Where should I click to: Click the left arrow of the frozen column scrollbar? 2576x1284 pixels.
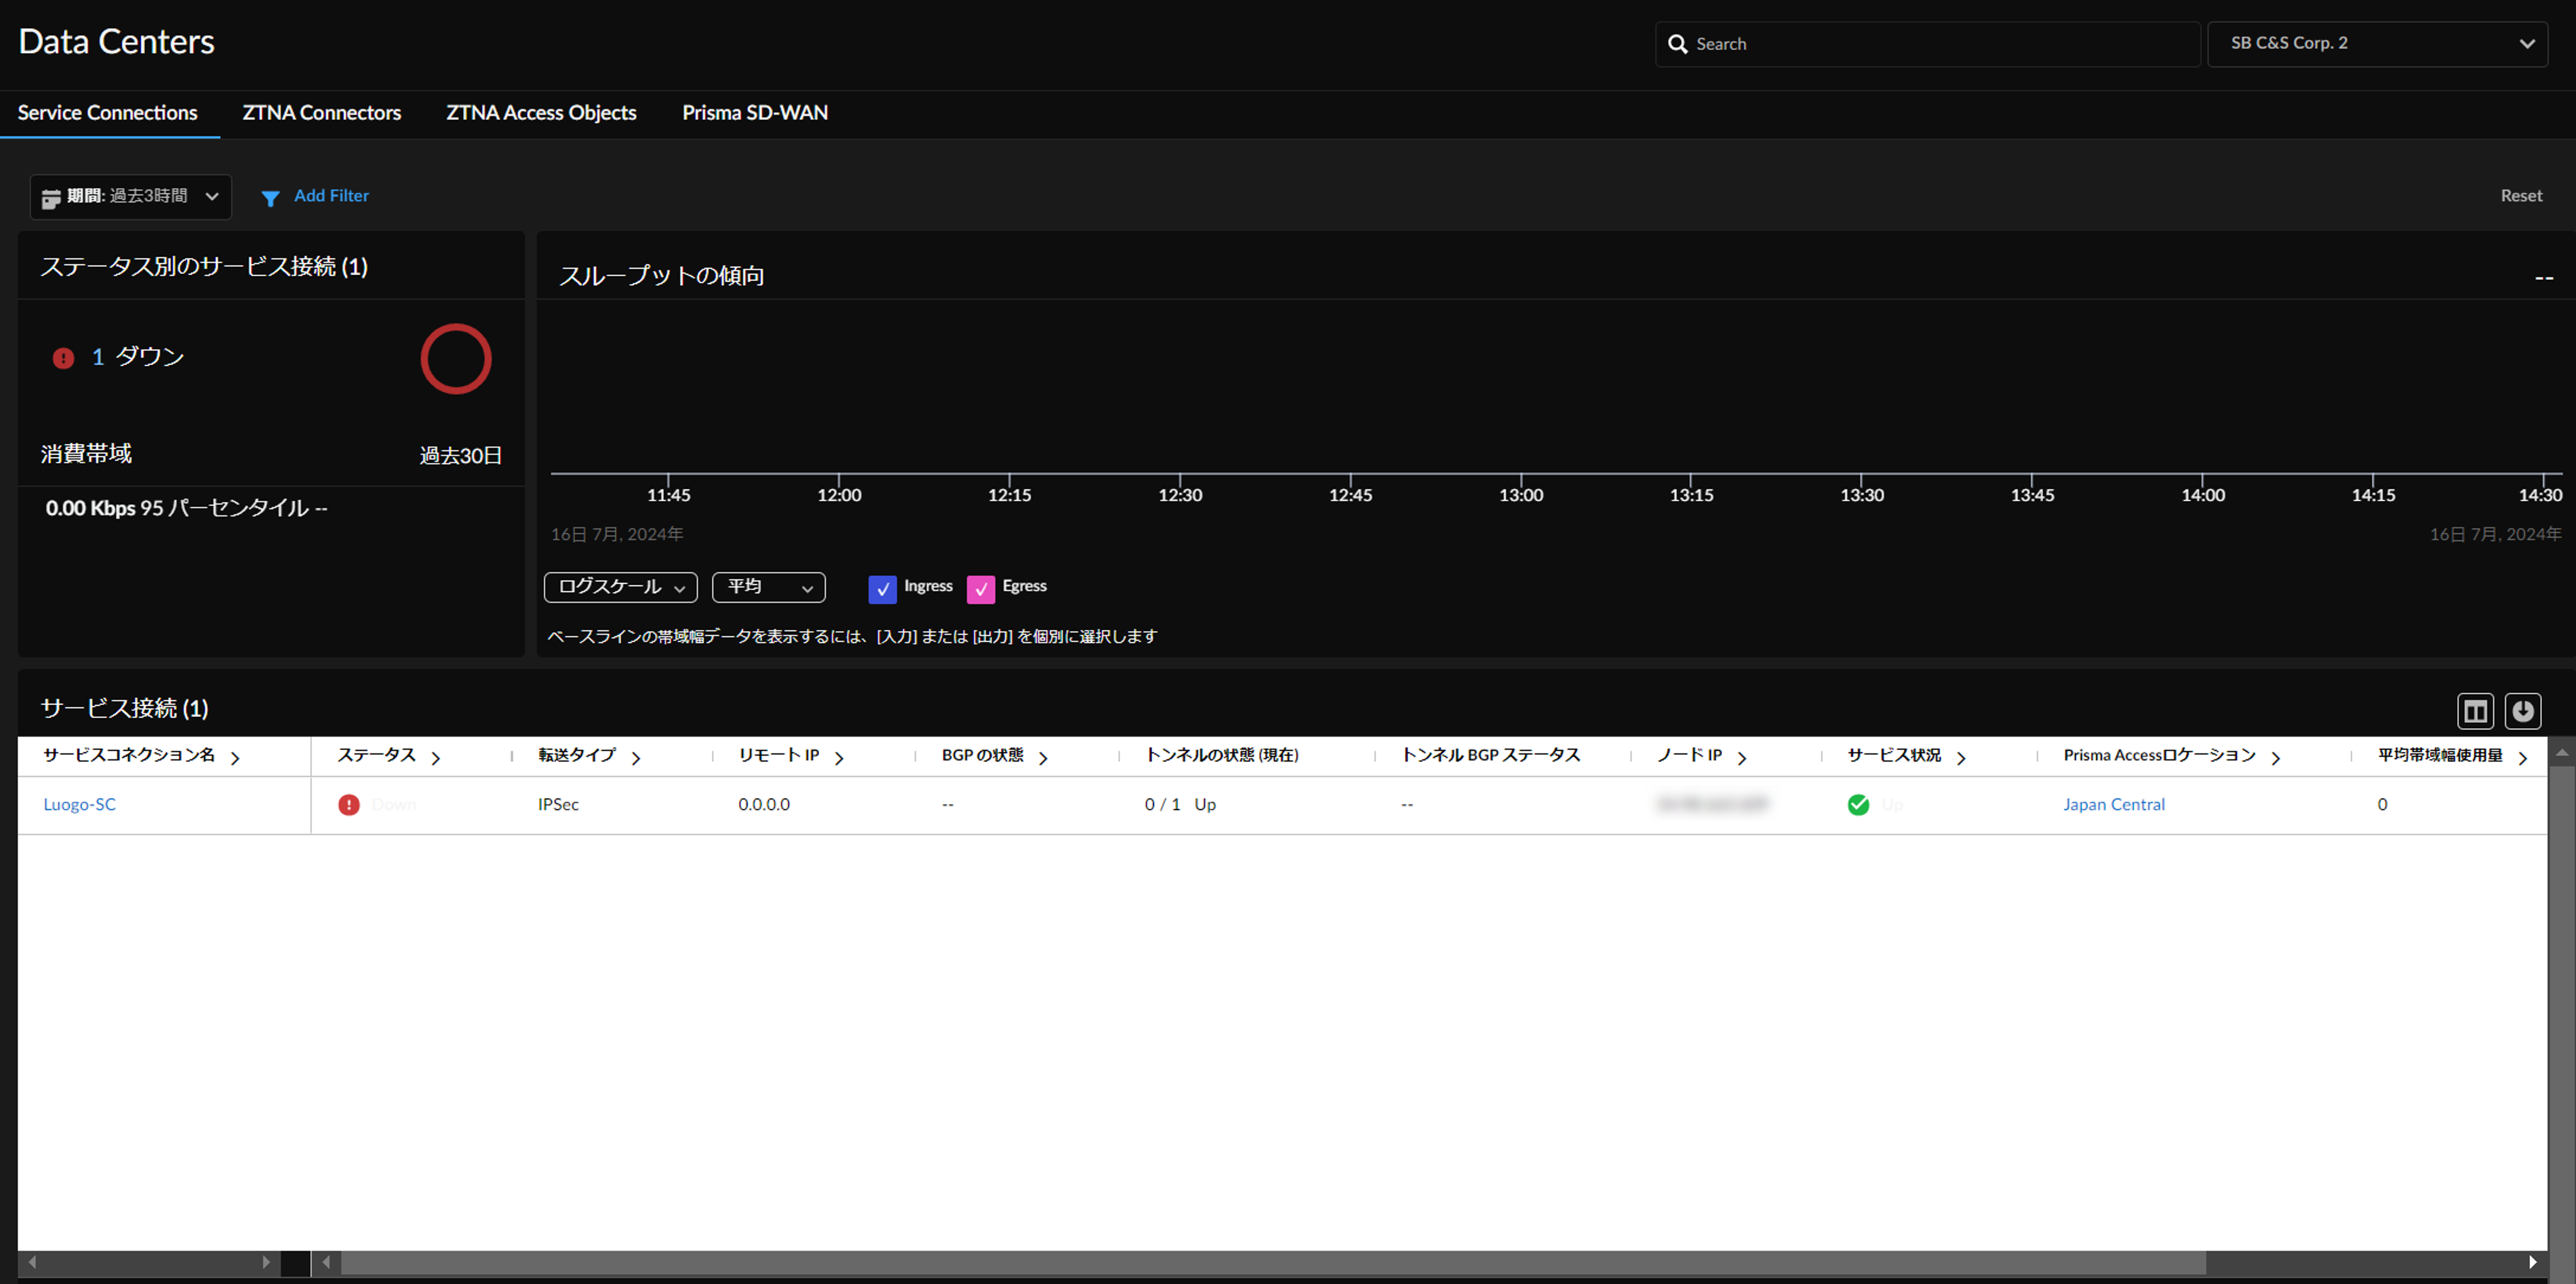[x=32, y=1263]
